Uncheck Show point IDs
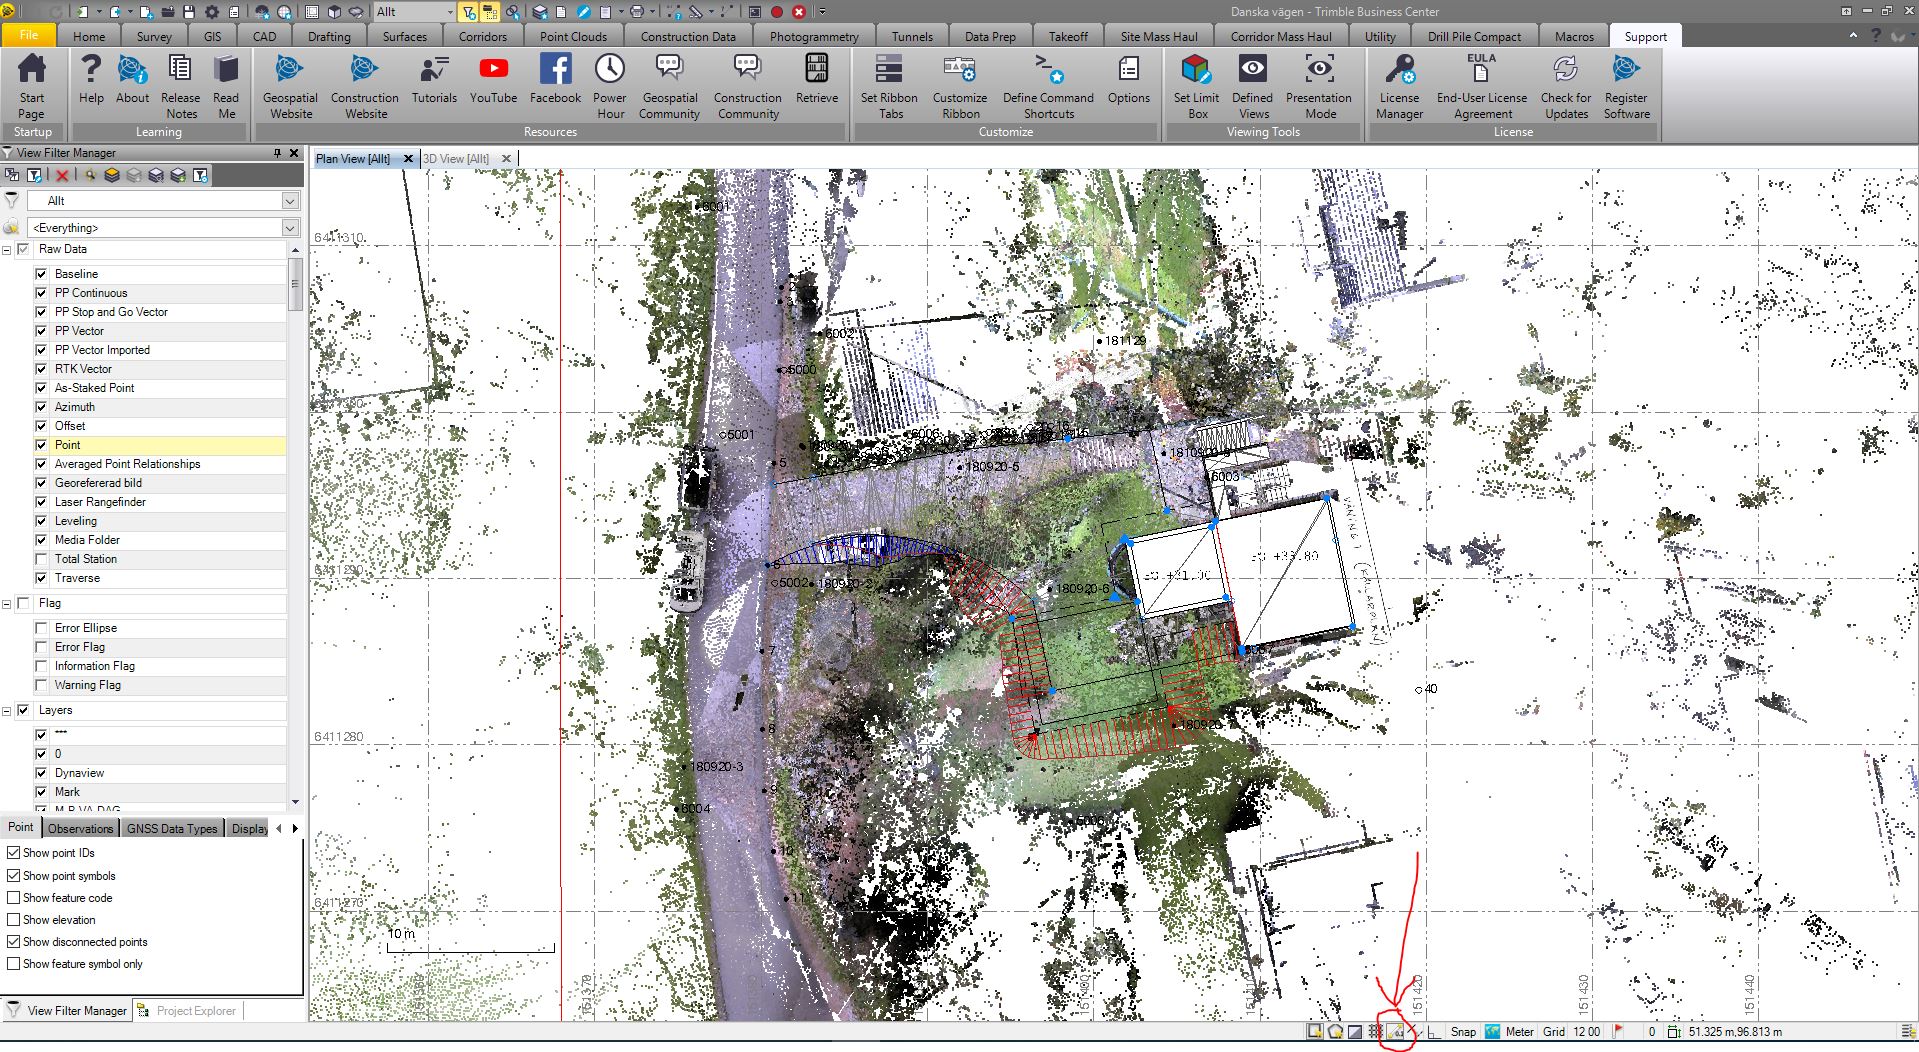The image size is (1919, 1052). [x=14, y=853]
